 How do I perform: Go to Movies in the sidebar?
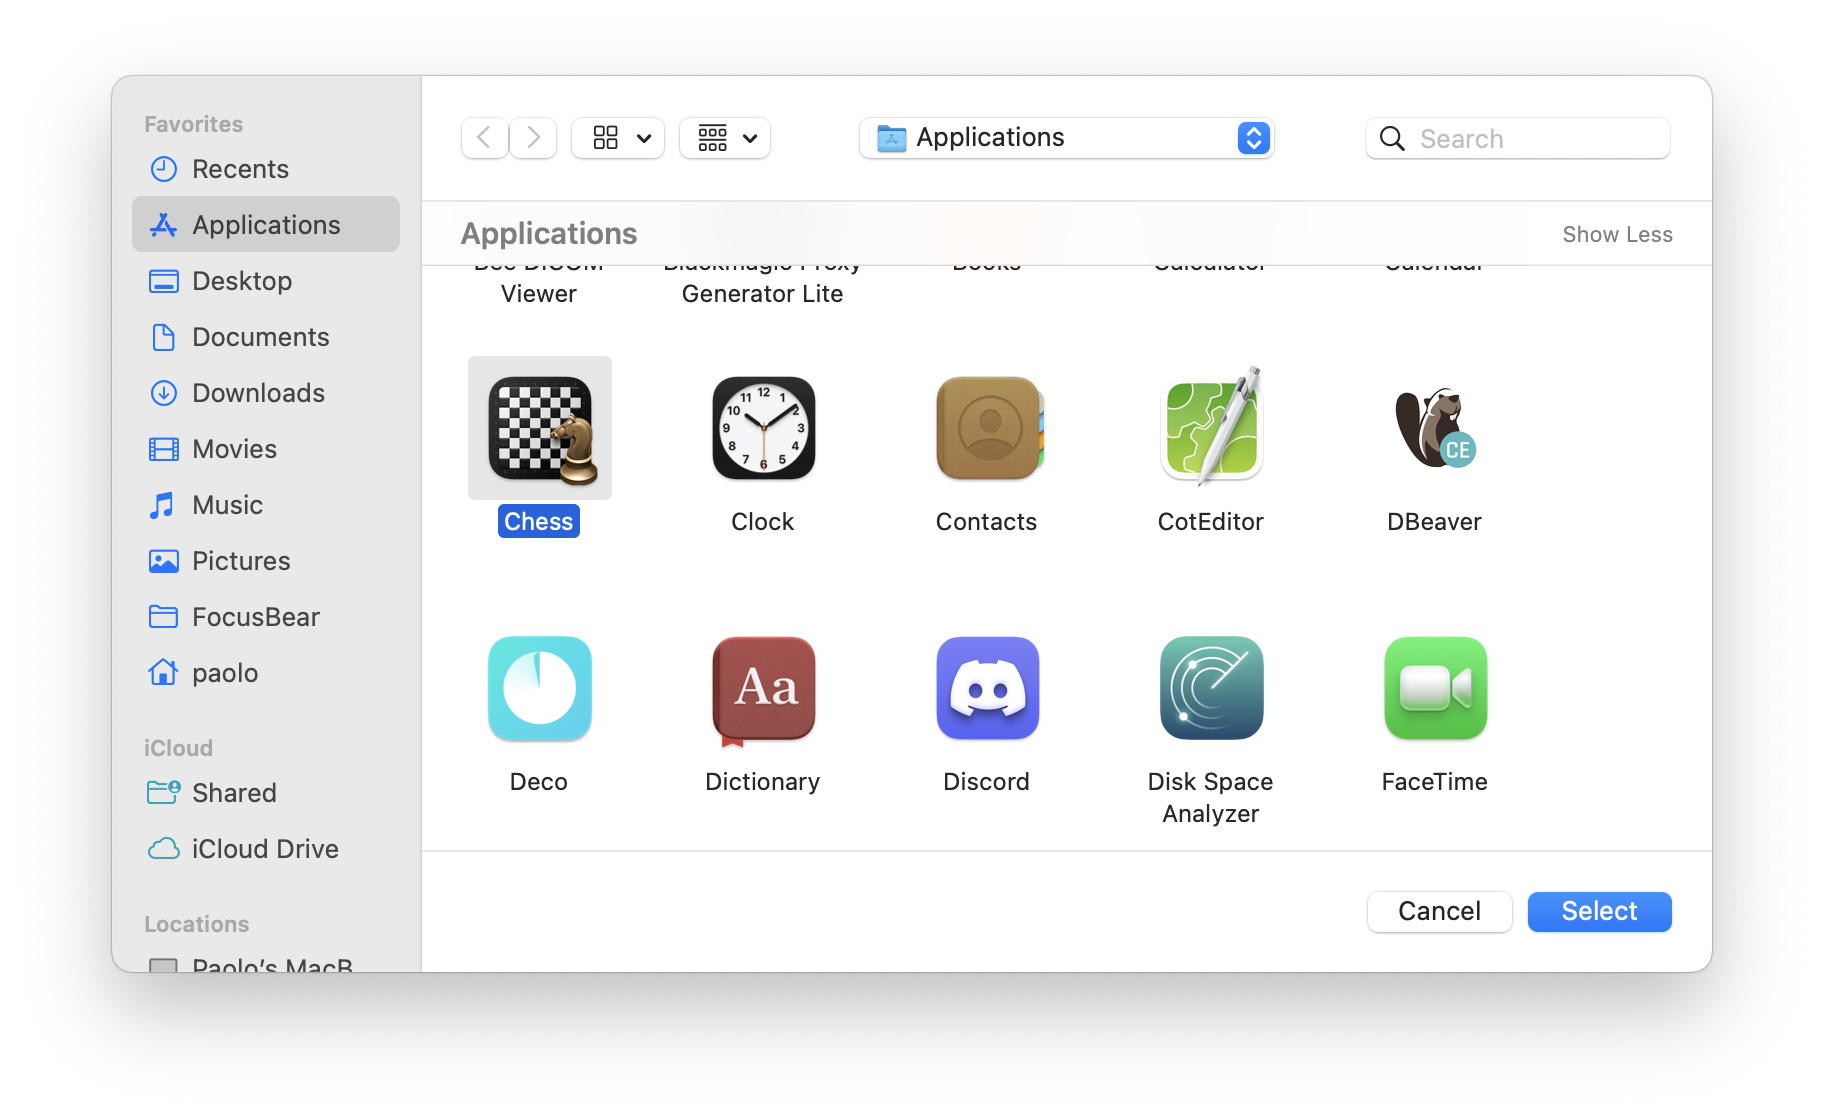coord(266,449)
